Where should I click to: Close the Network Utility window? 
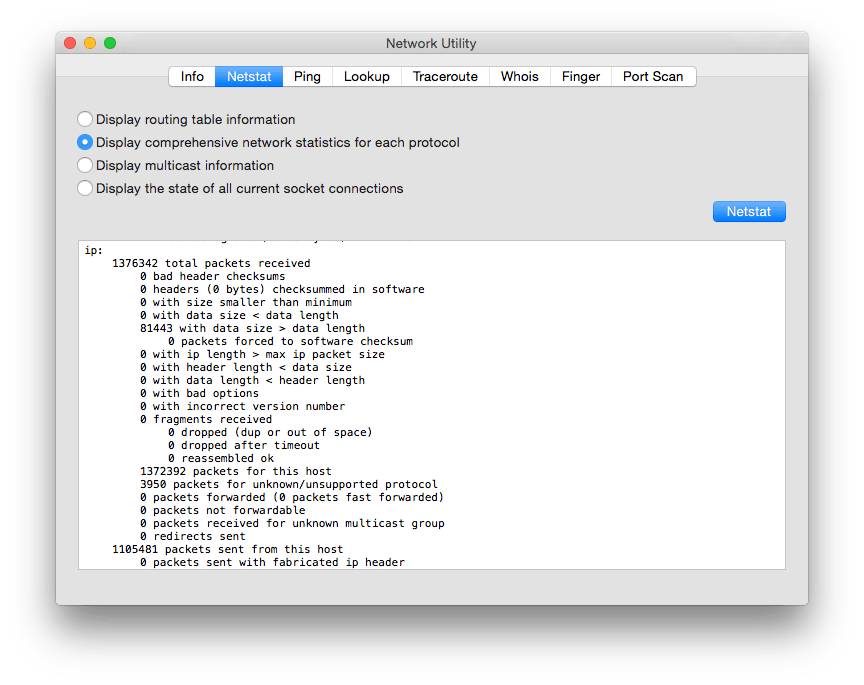click(x=69, y=43)
